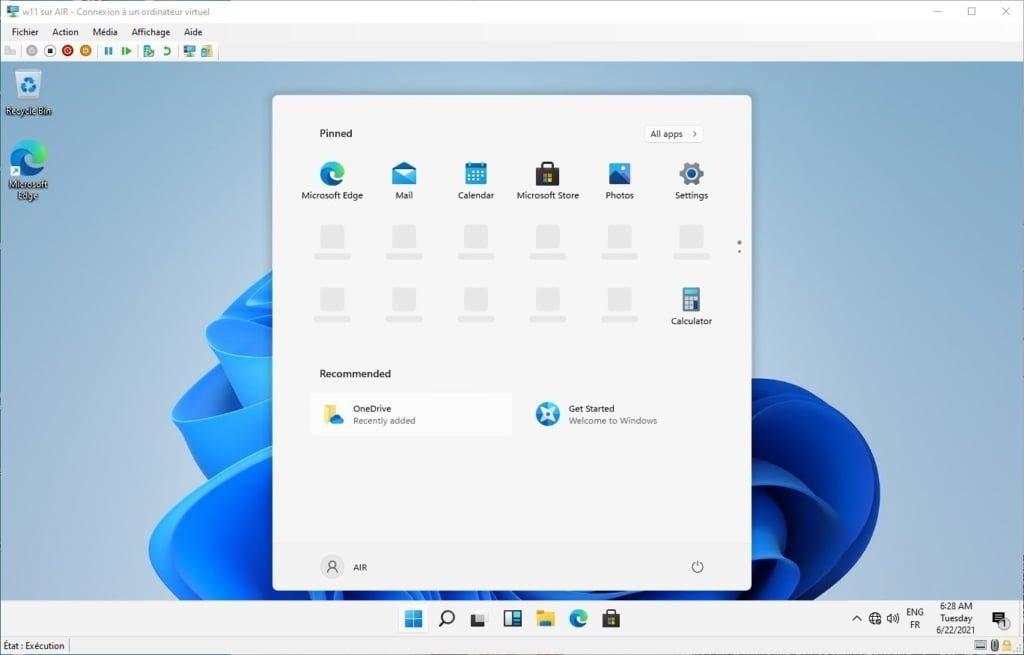Open File Explorer from the taskbar

pos(545,618)
